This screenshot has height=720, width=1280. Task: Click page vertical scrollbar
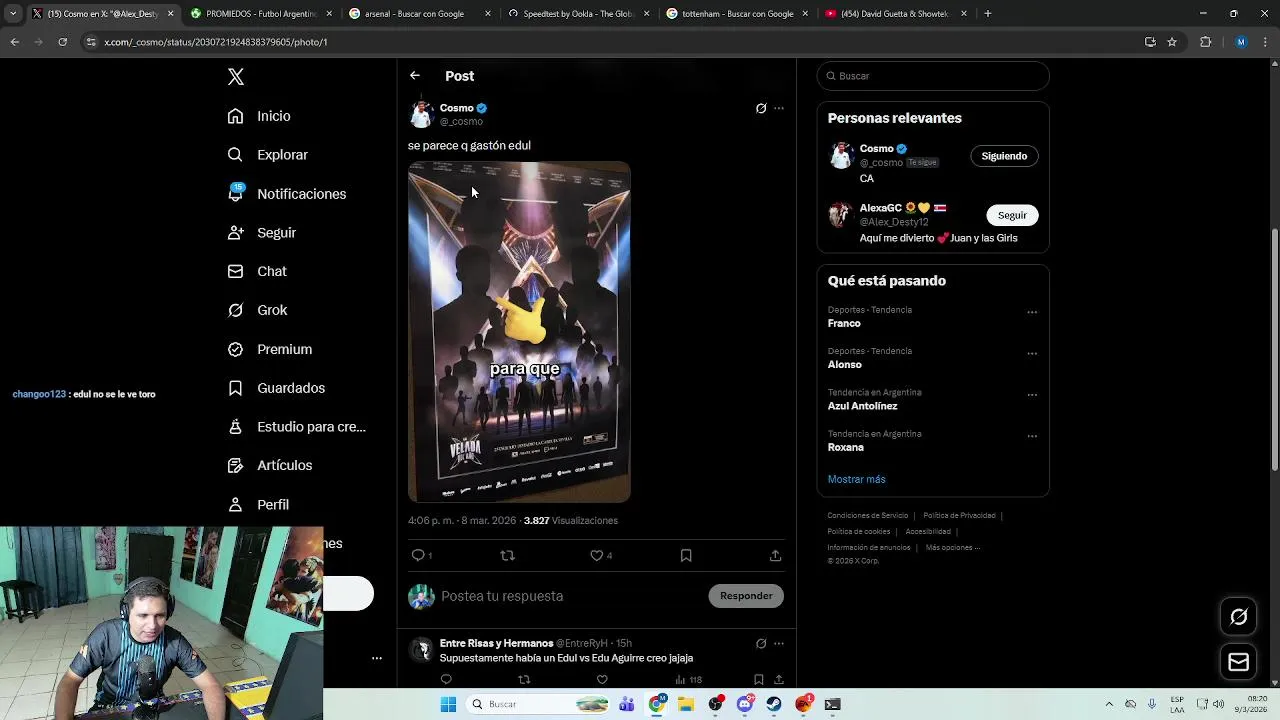(1274, 350)
